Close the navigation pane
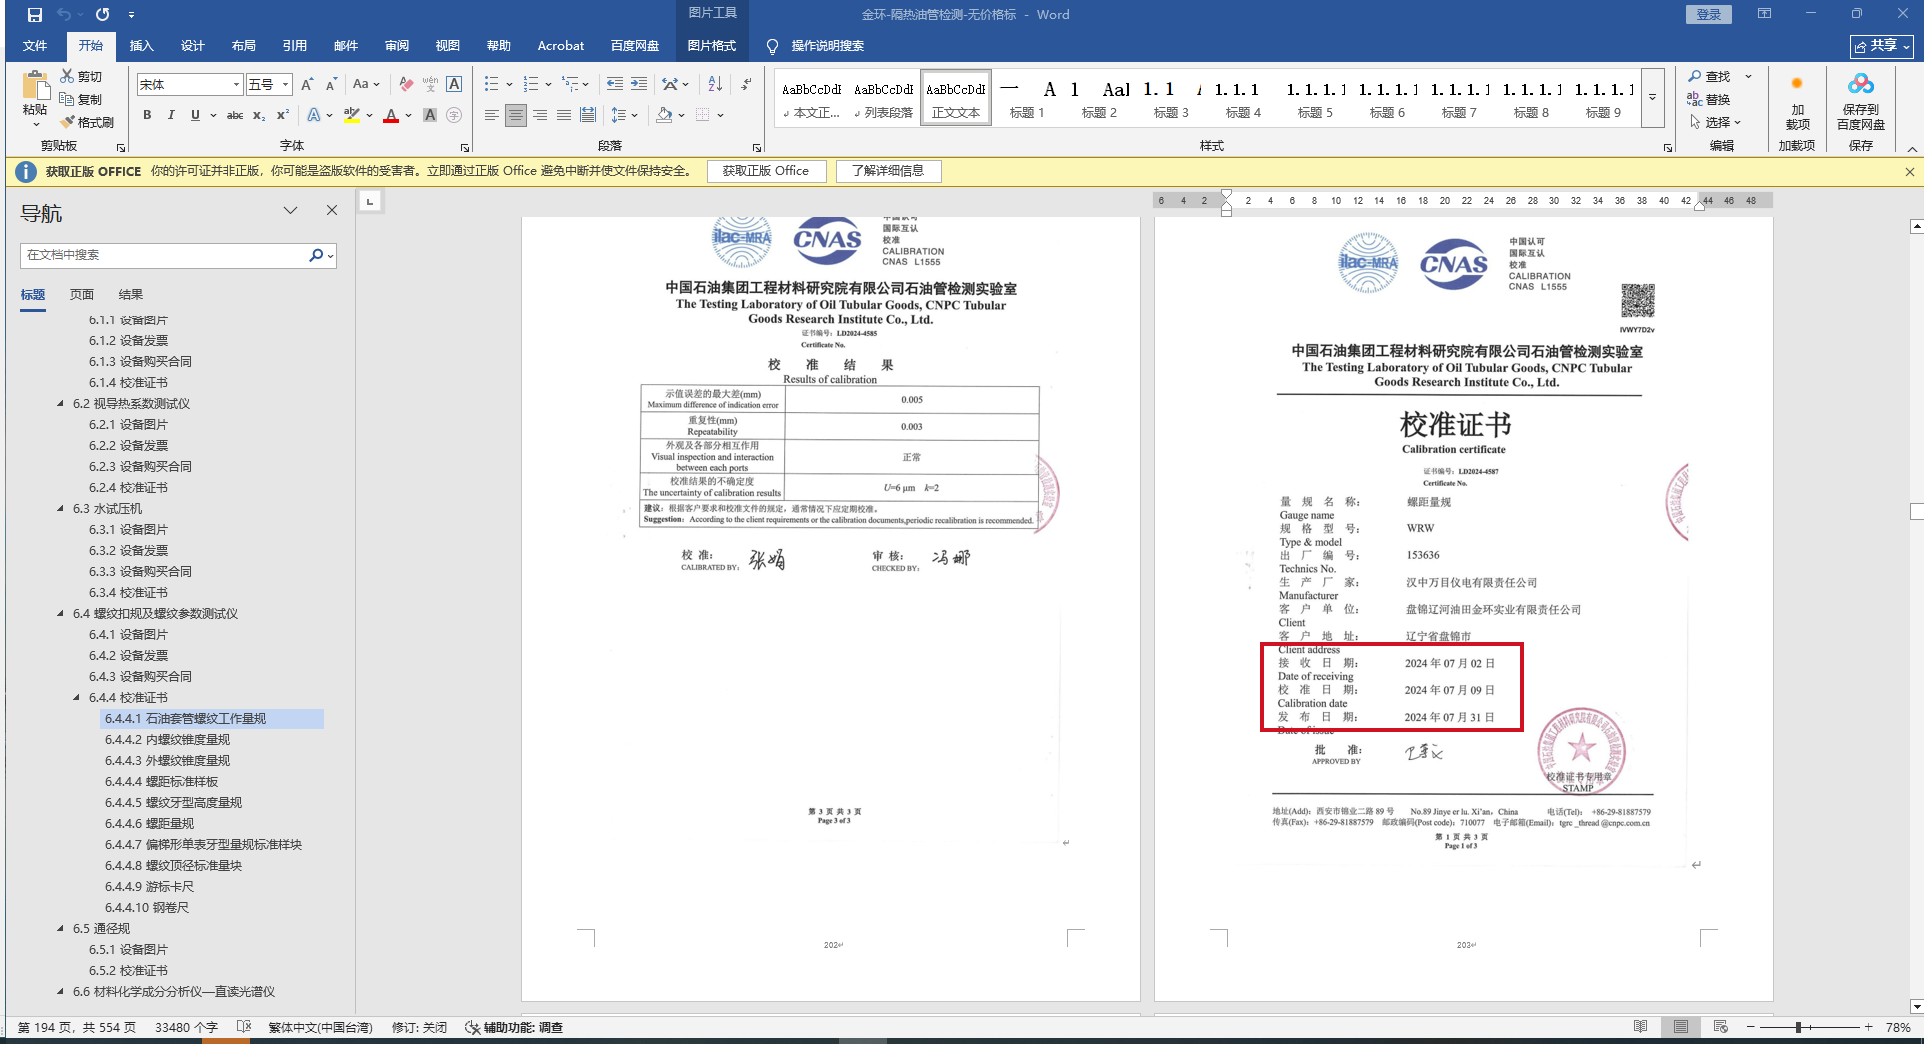 point(332,211)
